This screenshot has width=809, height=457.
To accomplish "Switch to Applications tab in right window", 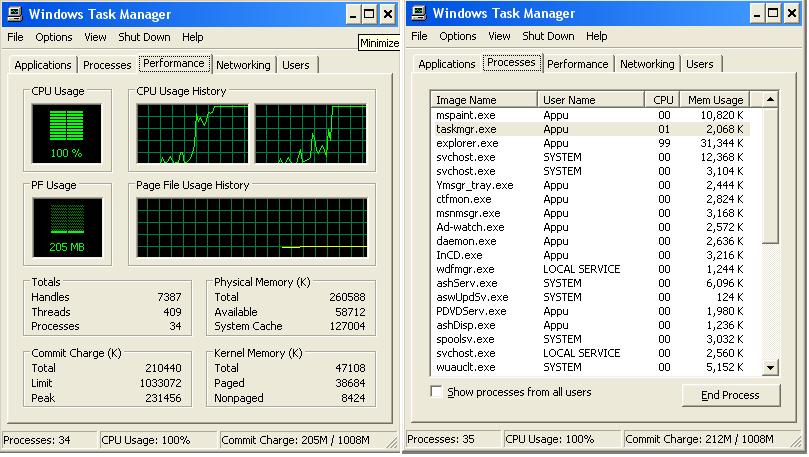I will 447,64.
